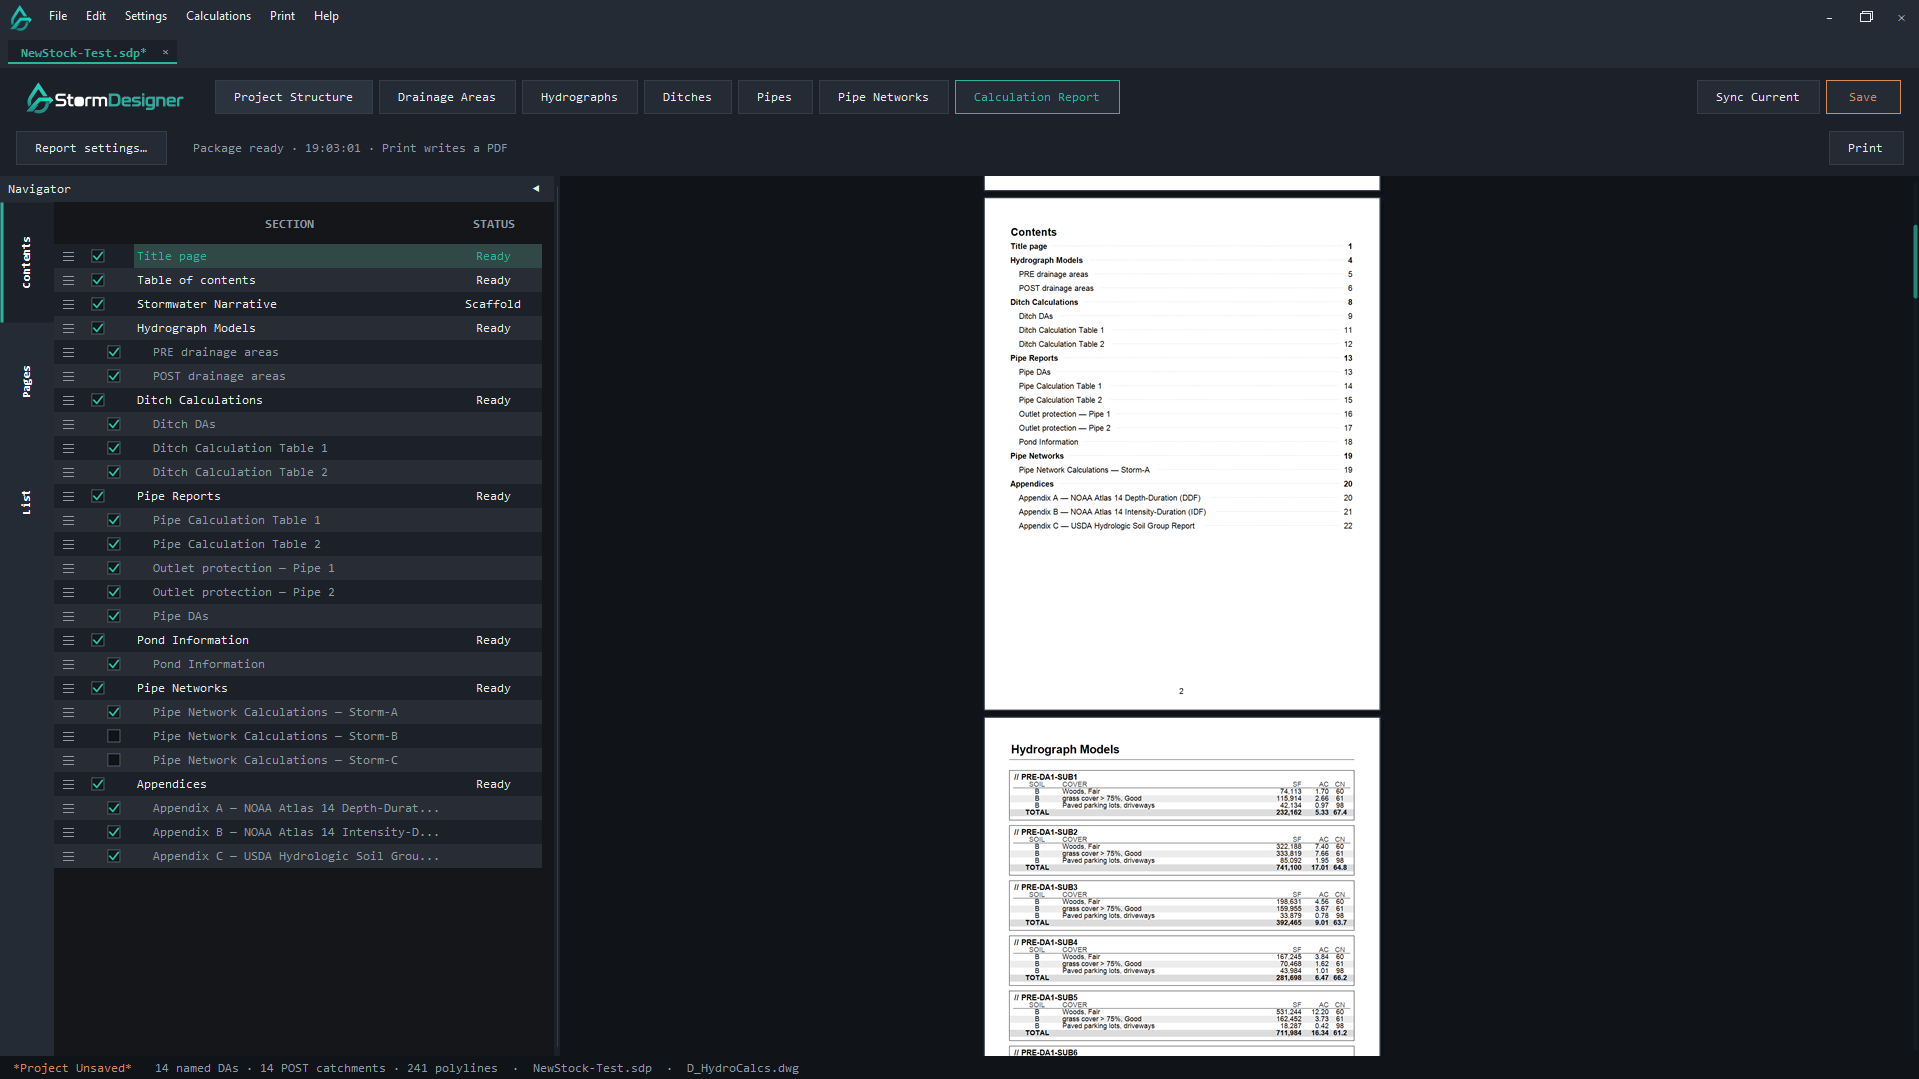Image resolution: width=1919 pixels, height=1079 pixels.
Task: Click the drag handle for Stormwater Narrative row
Action: 68,304
